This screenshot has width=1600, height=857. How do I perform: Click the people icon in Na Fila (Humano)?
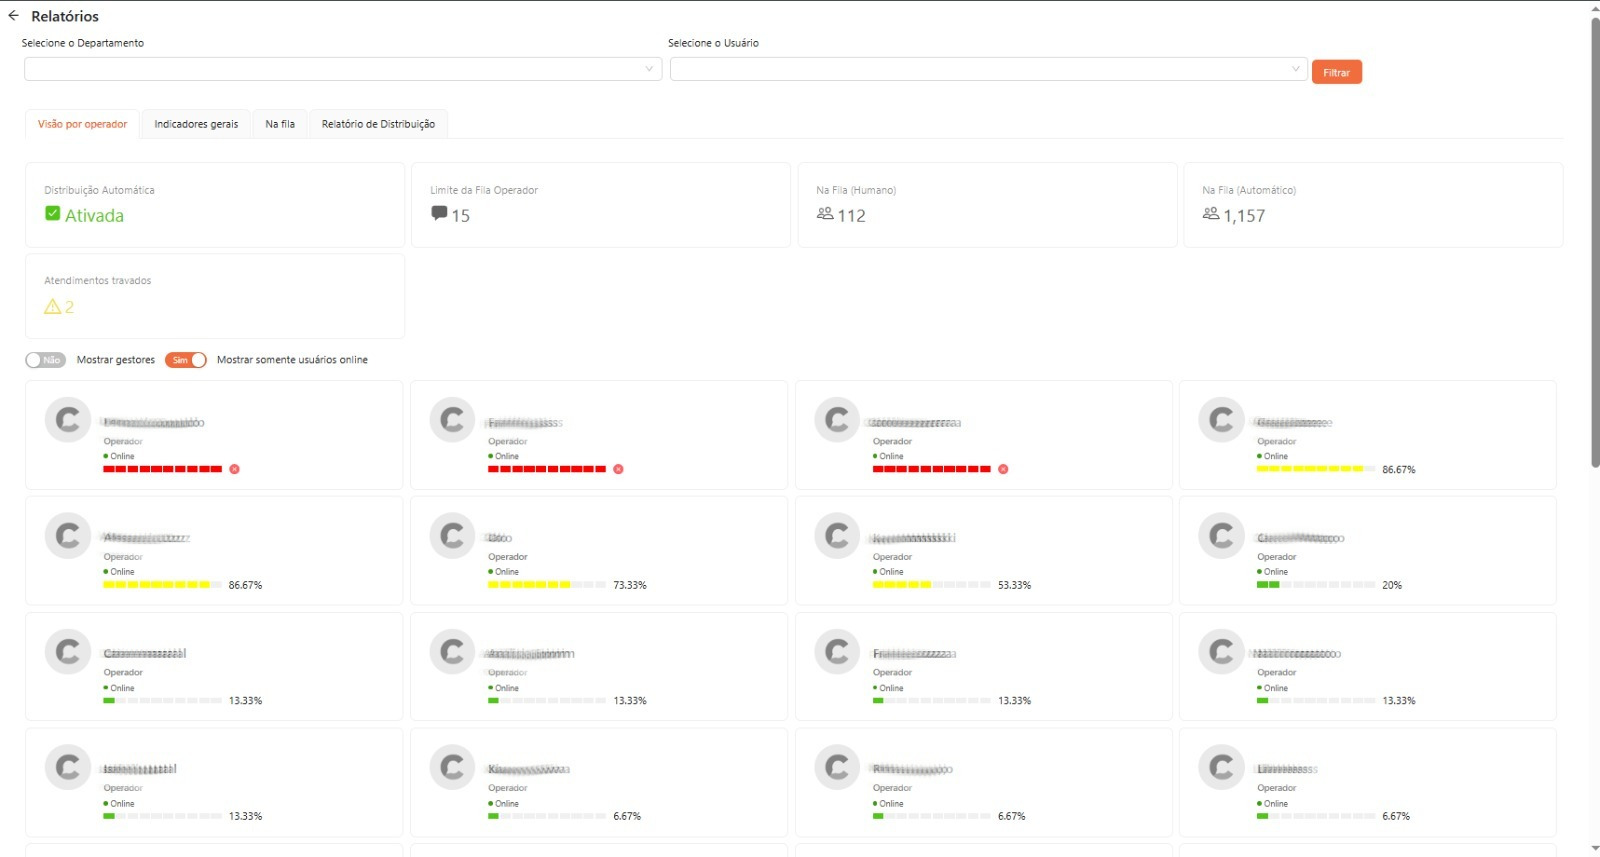(x=825, y=214)
